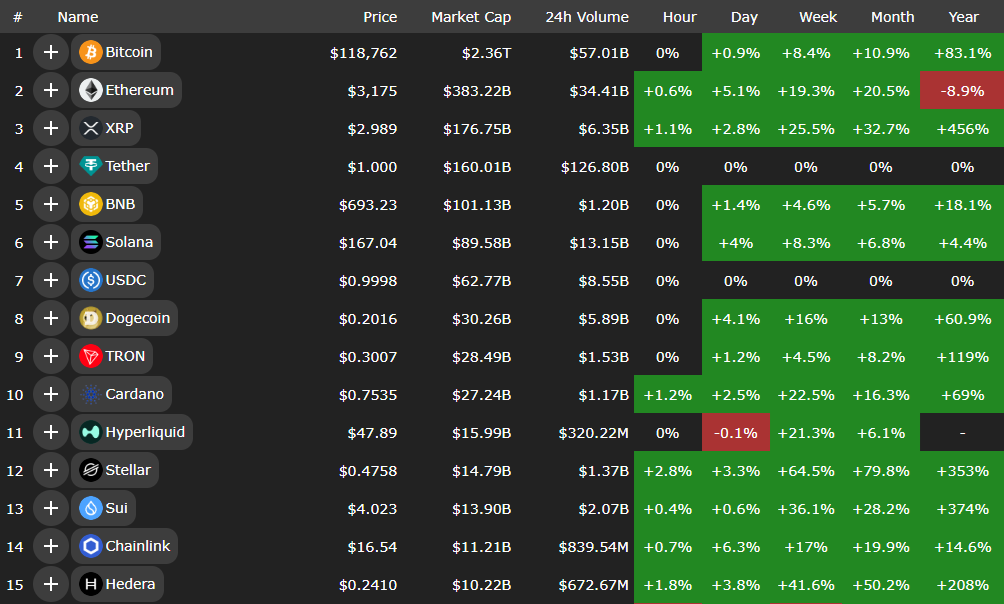The image size is (1004, 604).
Task: Add Stellar using its plus button
Action: [x=50, y=470]
